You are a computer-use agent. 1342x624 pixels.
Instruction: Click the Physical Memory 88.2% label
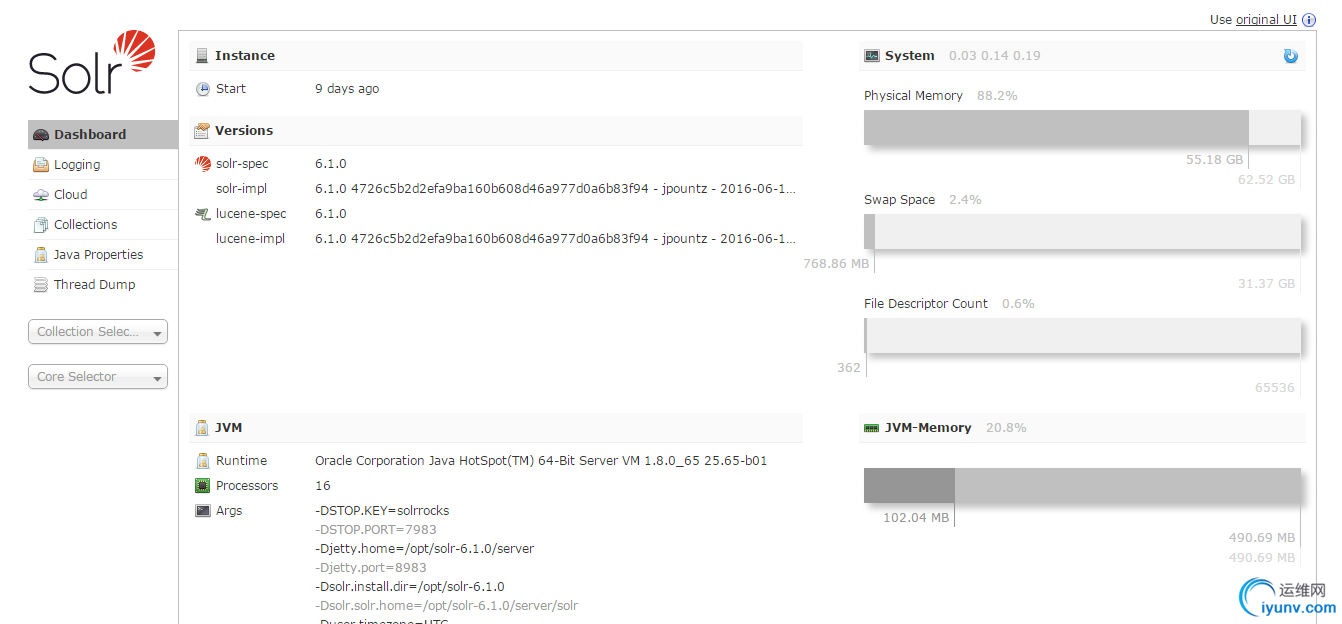941,96
